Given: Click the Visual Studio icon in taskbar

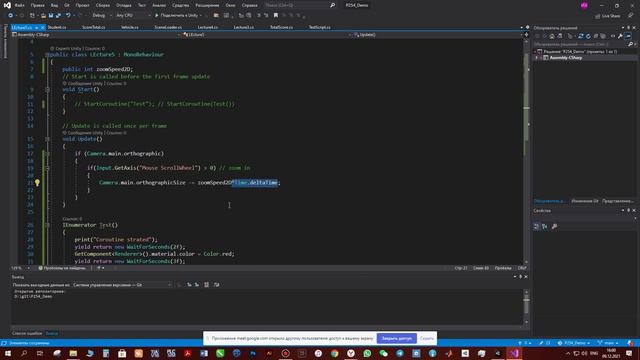Looking at the screenshot, I should (514, 353).
